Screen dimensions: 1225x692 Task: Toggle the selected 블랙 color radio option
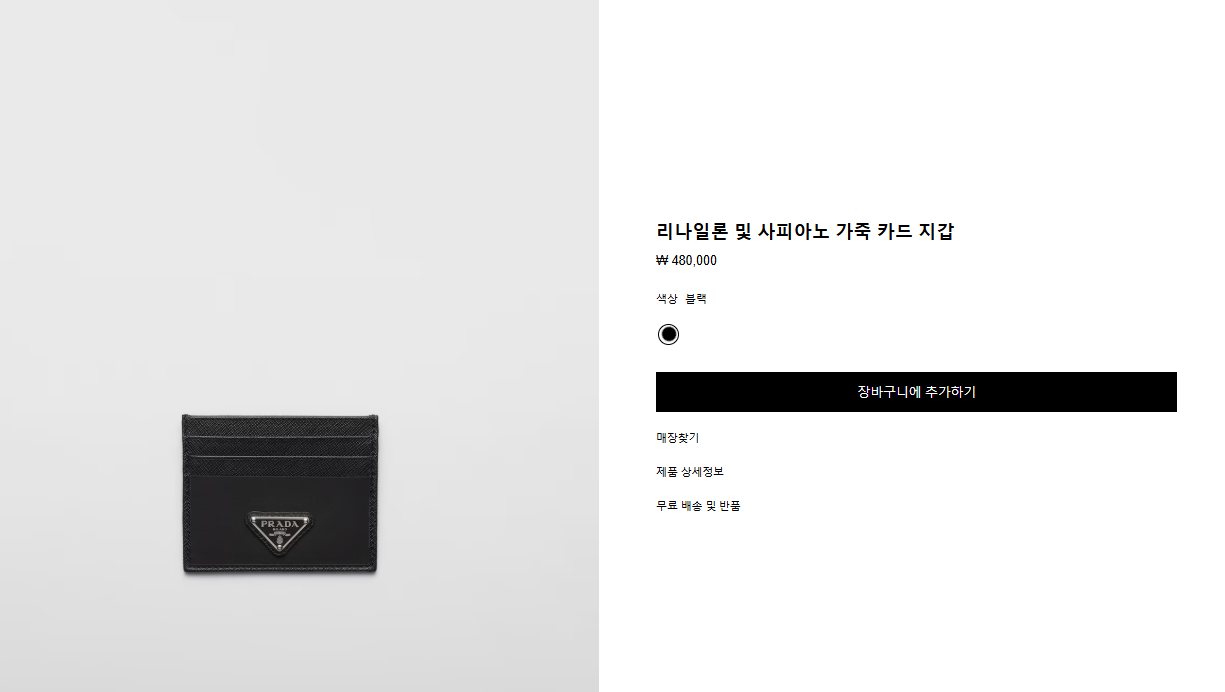[668, 334]
